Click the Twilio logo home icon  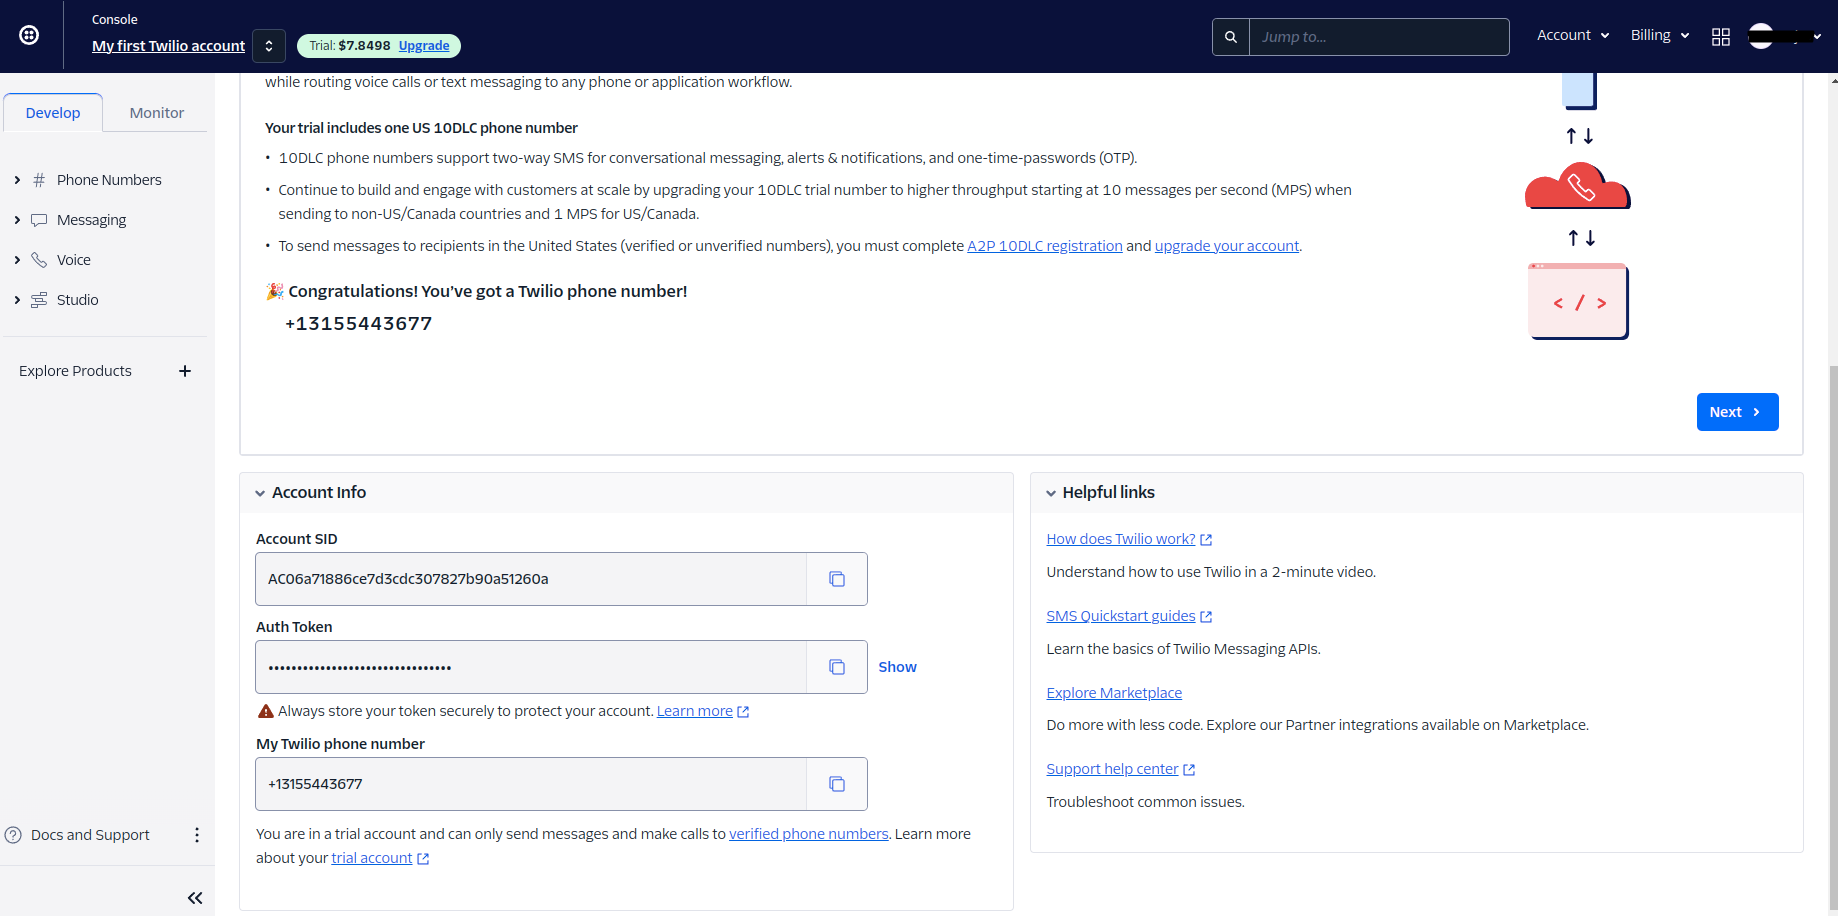[30, 36]
